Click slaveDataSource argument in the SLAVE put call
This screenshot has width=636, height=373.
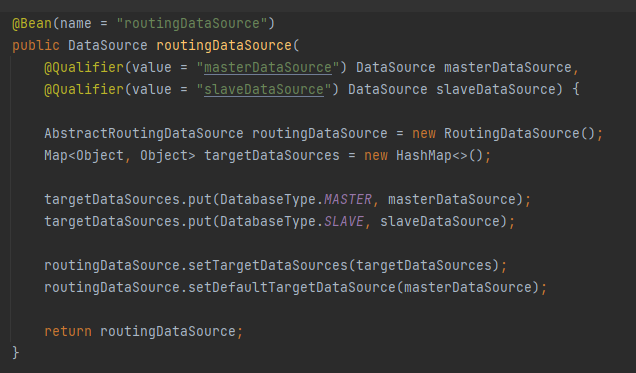point(440,221)
